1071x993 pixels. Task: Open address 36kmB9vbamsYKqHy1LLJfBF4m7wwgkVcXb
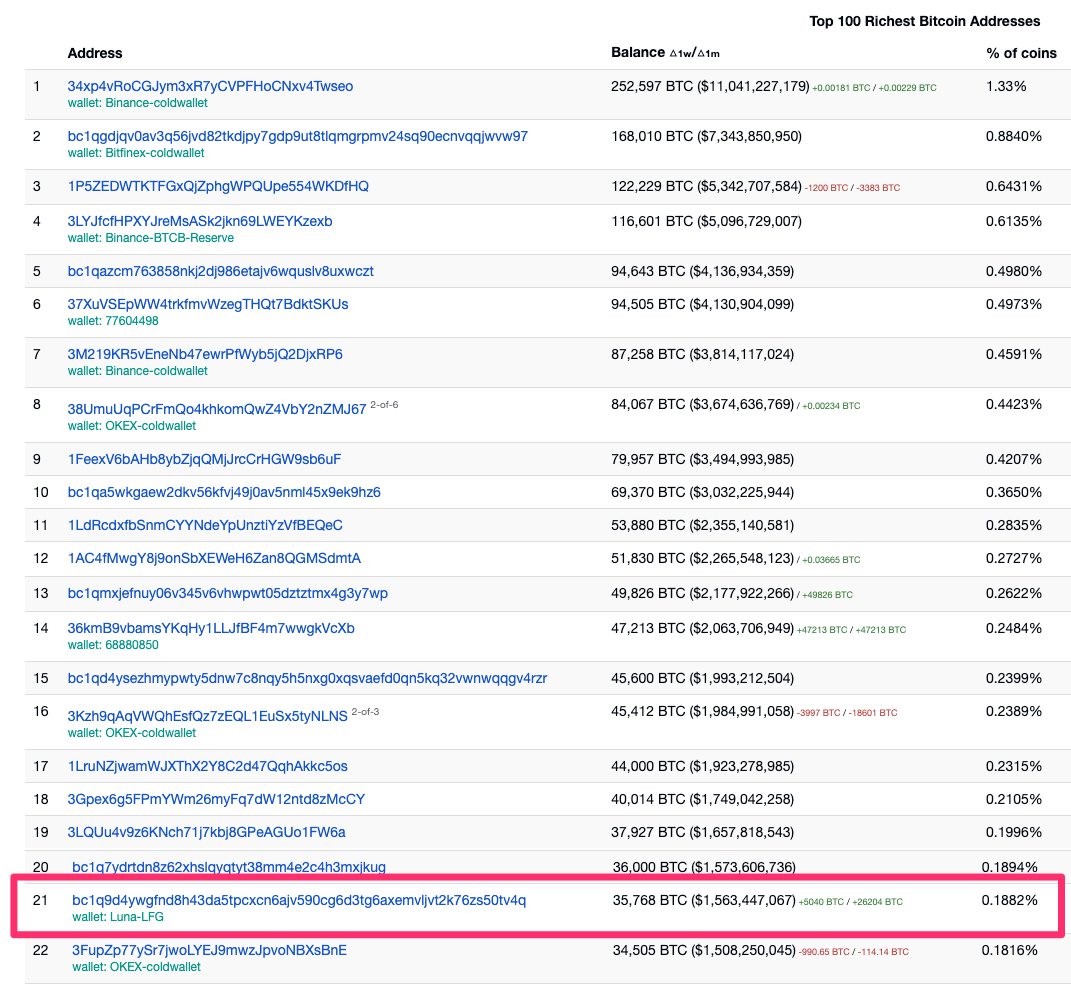(211, 628)
